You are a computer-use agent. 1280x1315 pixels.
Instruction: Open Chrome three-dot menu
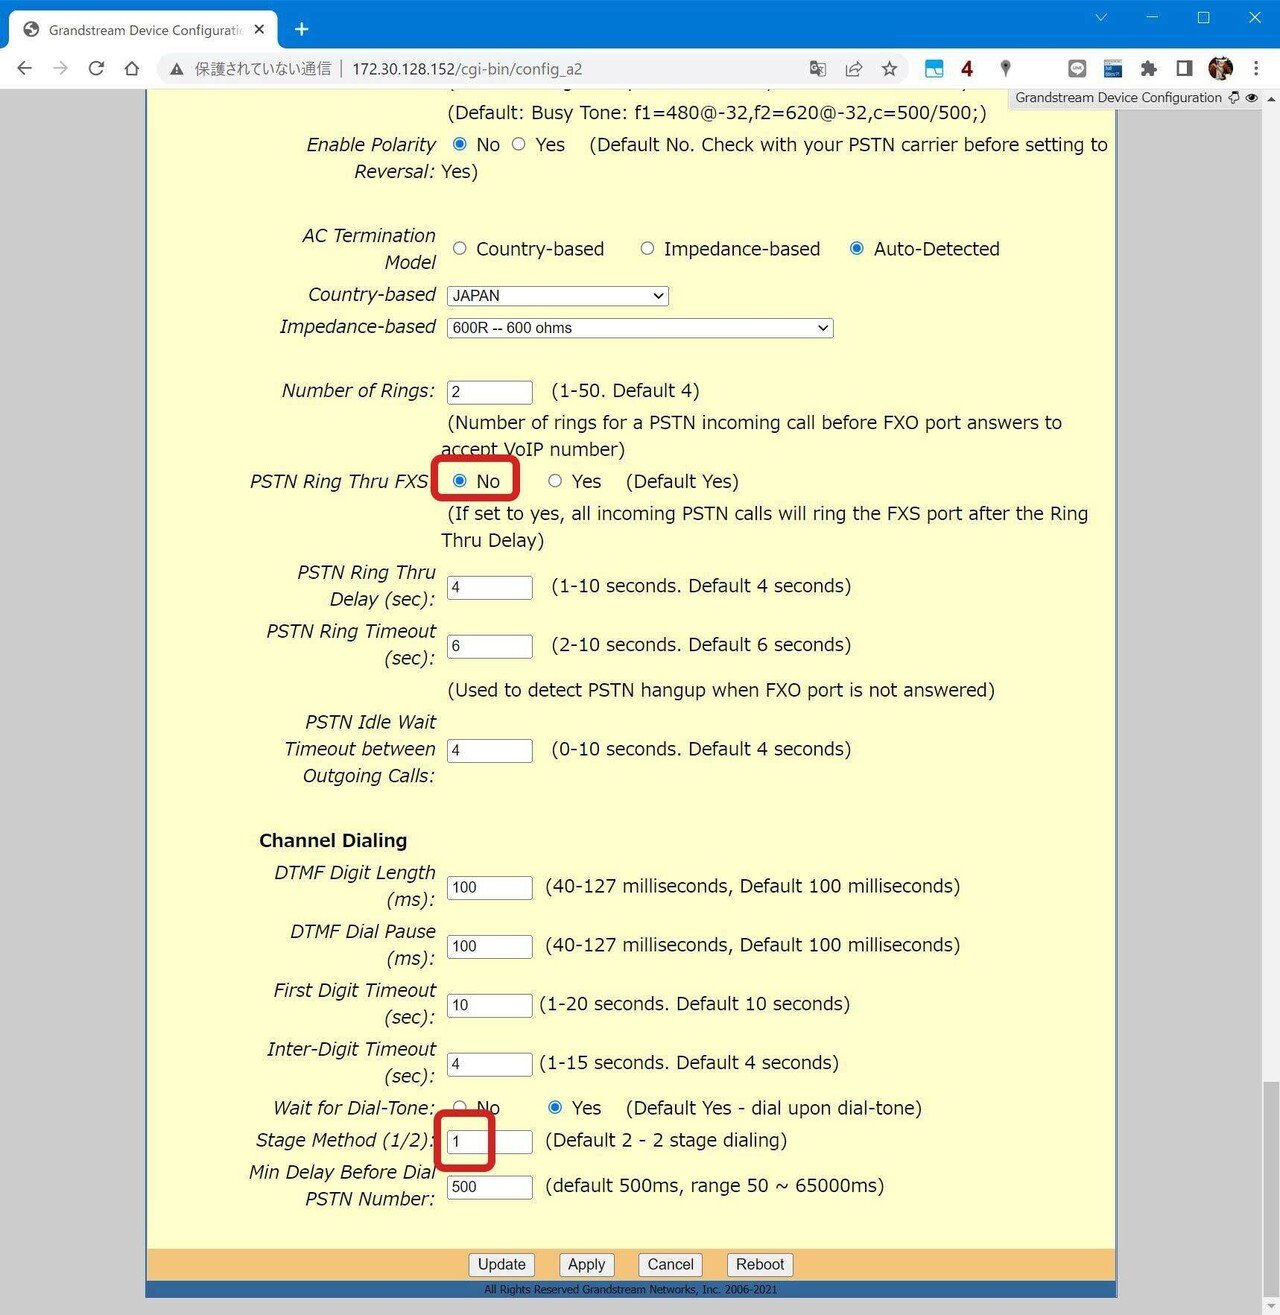pos(1256,68)
